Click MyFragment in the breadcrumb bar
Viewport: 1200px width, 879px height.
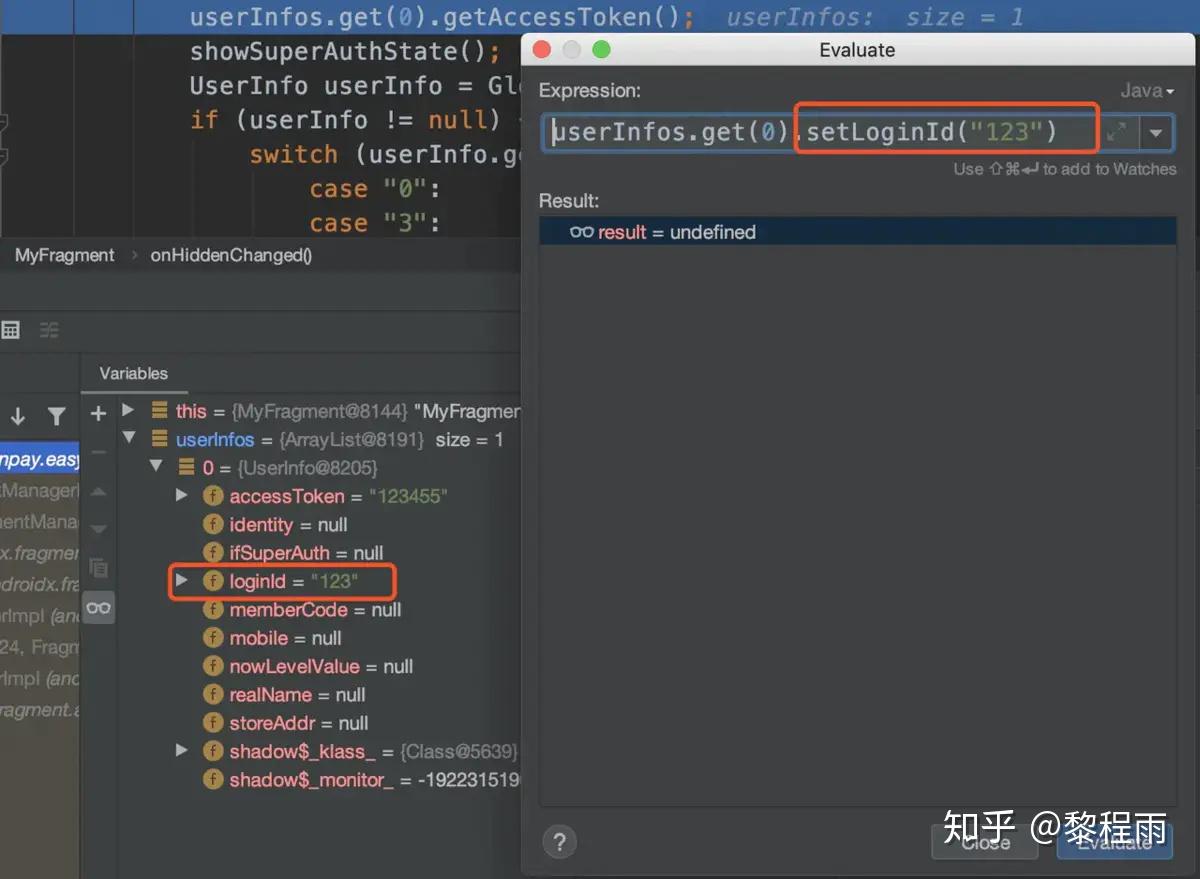(63, 255)
